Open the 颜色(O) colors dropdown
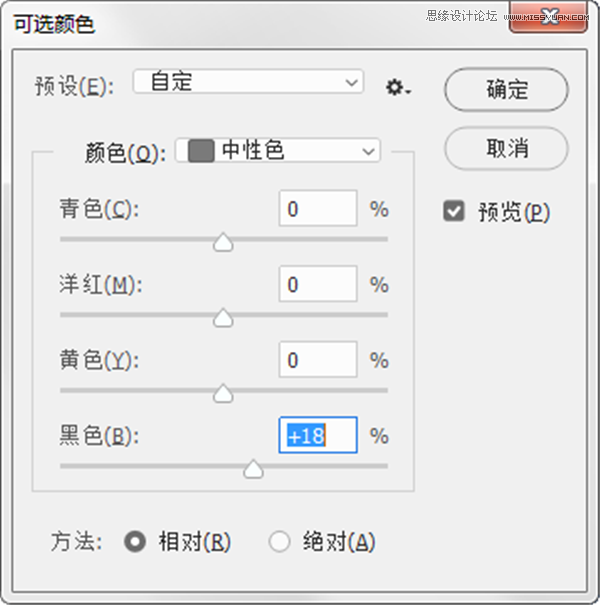 pyautogui.click(x=278, y=150)
